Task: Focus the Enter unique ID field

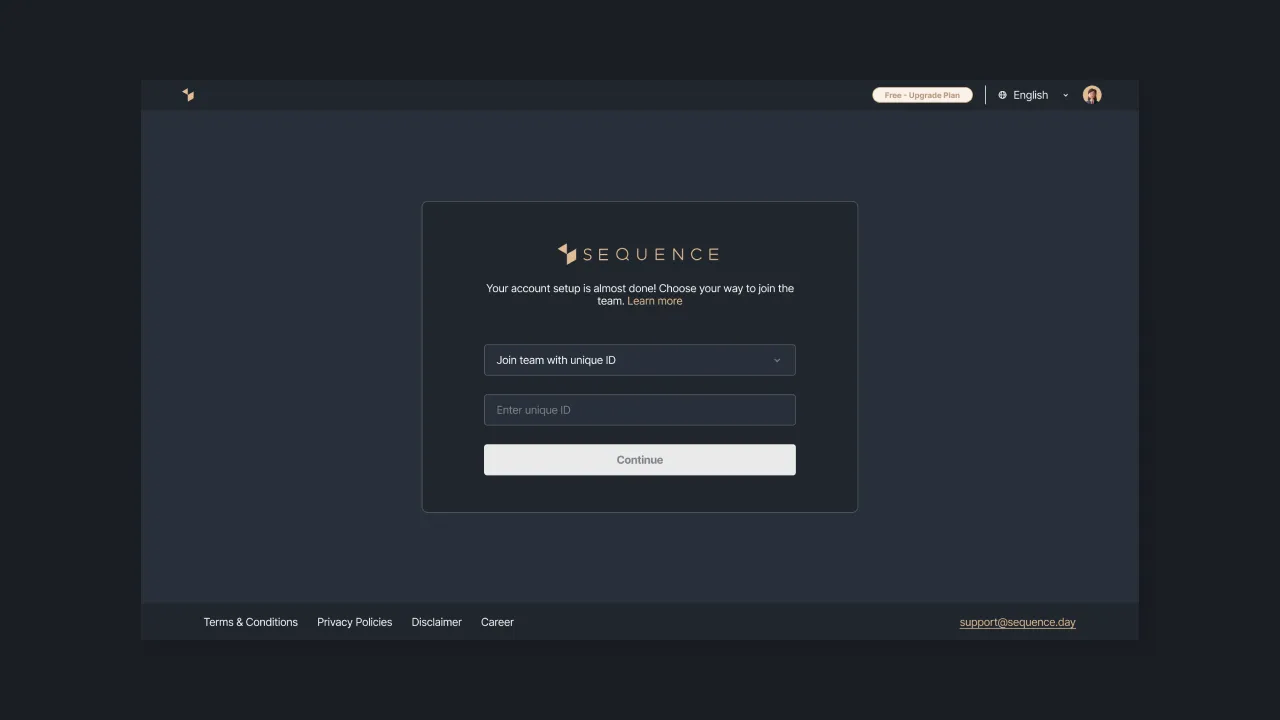Action: 640,410
